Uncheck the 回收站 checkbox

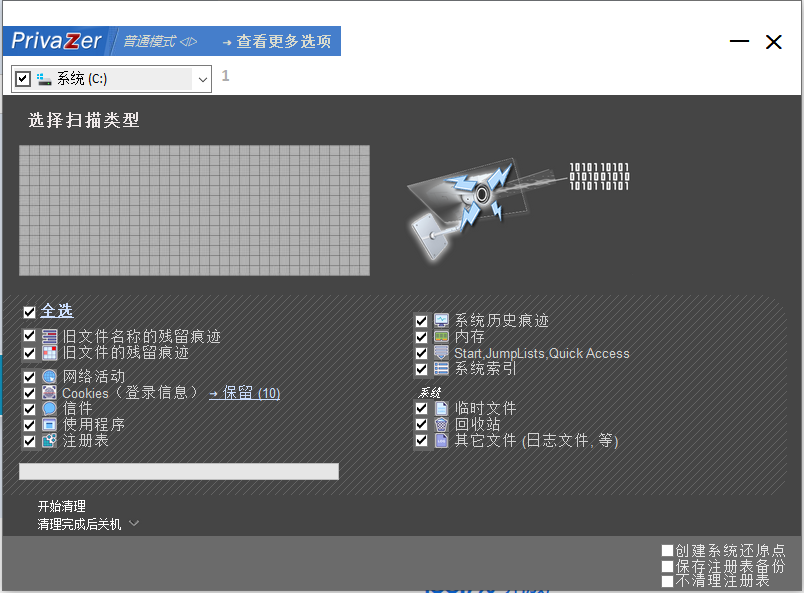click(421, 424)
